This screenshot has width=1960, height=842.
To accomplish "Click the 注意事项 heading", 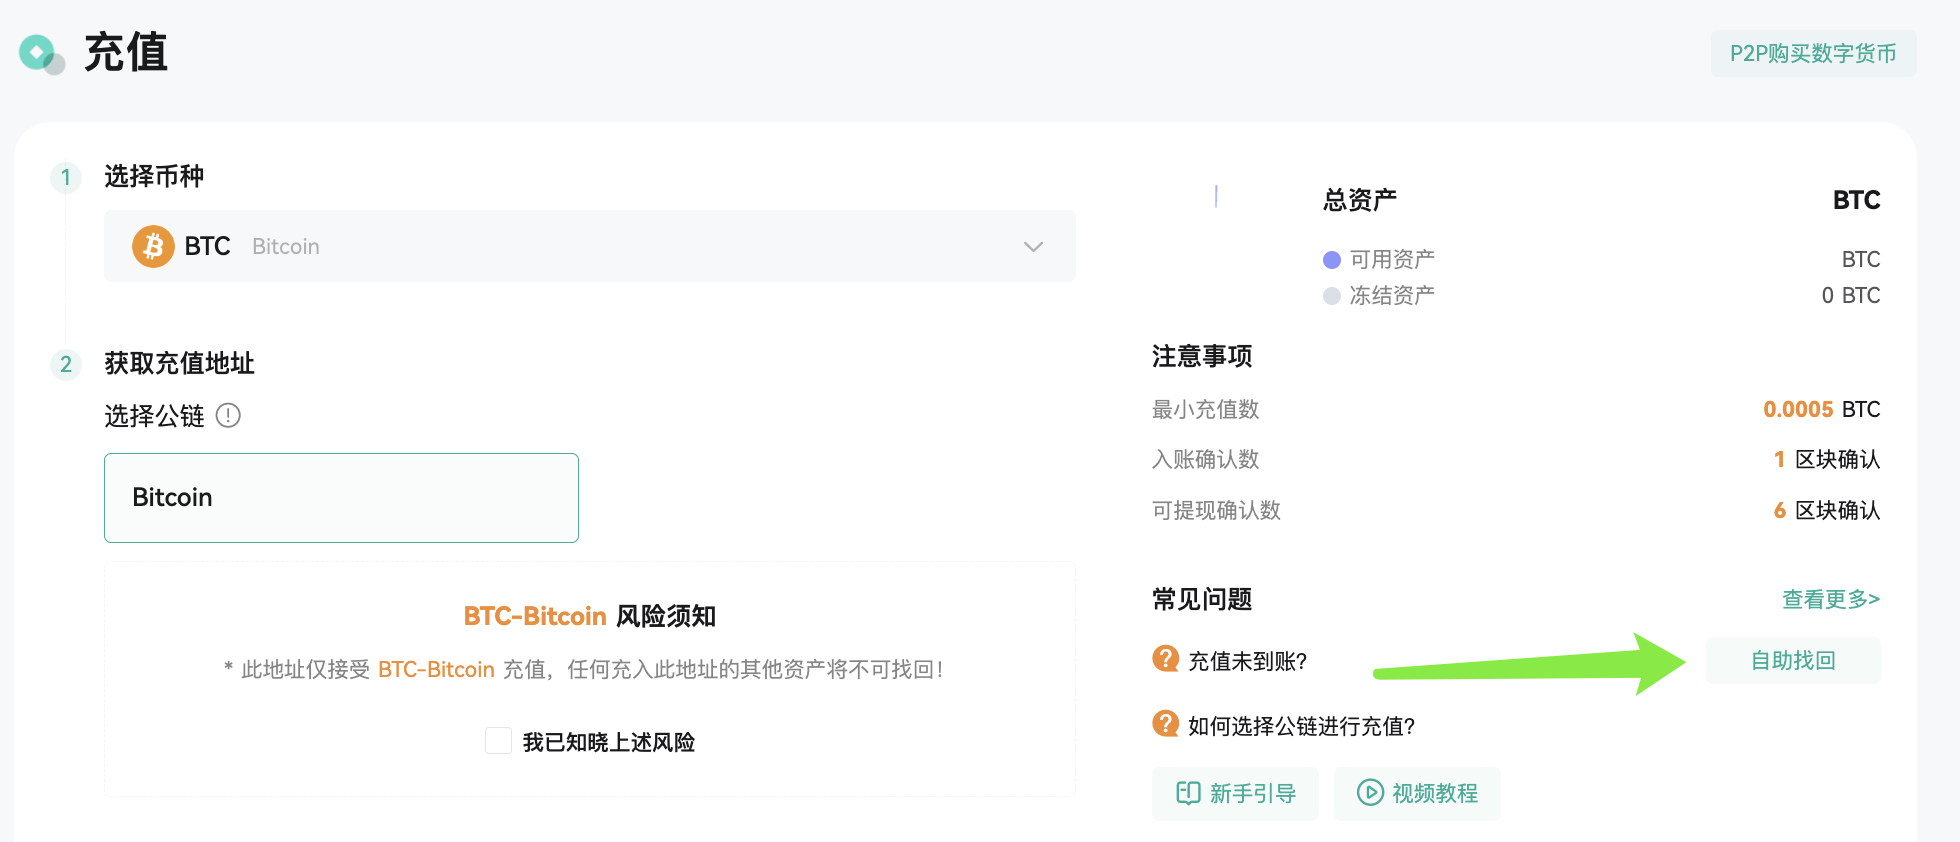I will click(1202, 356).
